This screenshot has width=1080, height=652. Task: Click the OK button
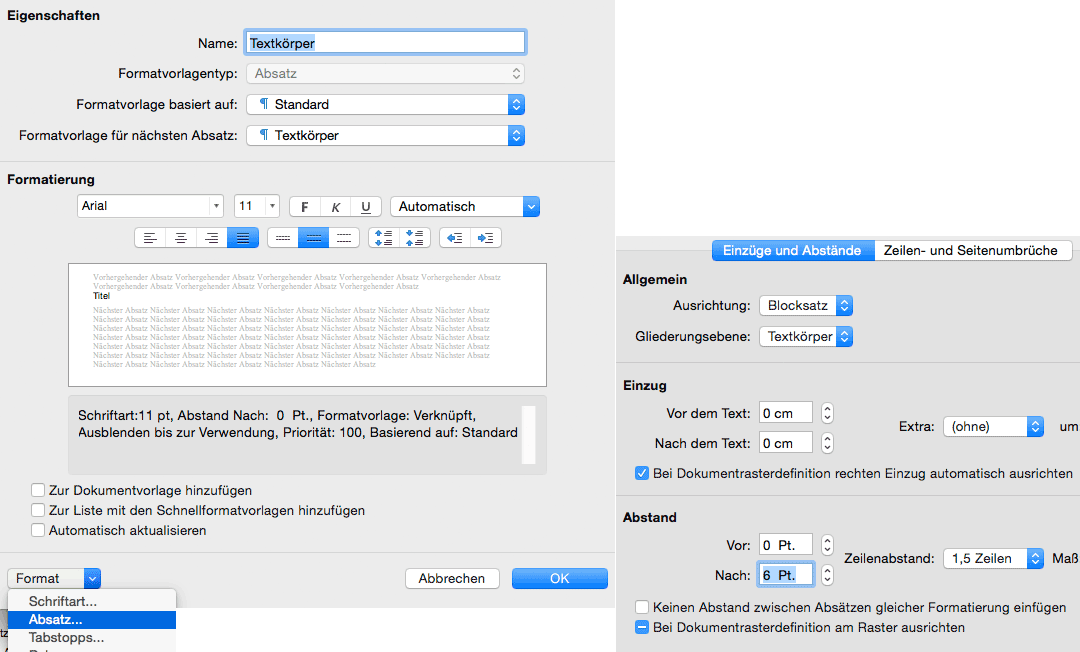coord(559,578)
